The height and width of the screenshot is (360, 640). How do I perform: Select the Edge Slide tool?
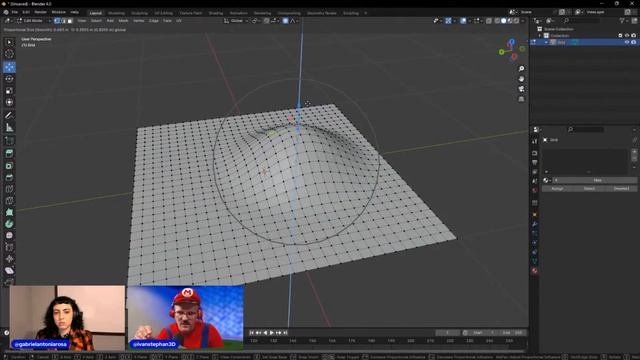tap(9, 247)
